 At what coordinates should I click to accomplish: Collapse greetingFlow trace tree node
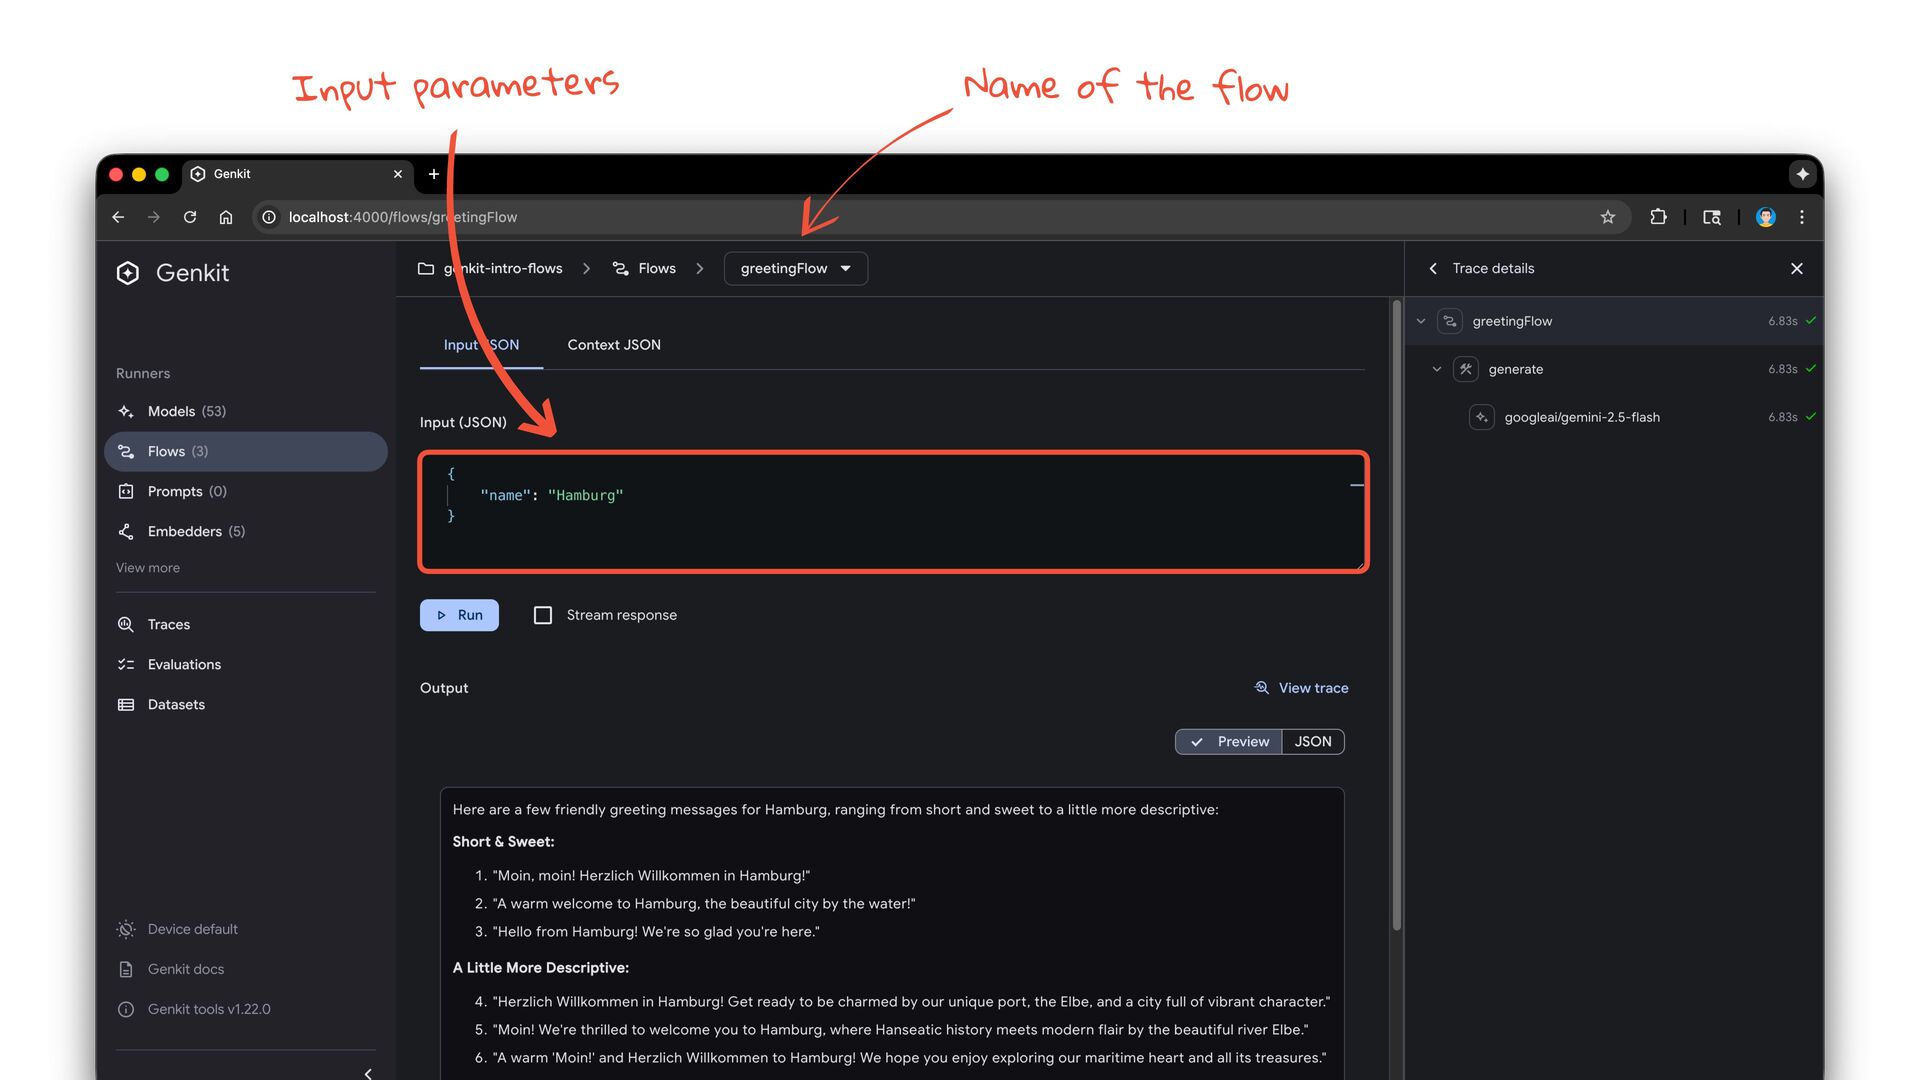click(1420, 321)
